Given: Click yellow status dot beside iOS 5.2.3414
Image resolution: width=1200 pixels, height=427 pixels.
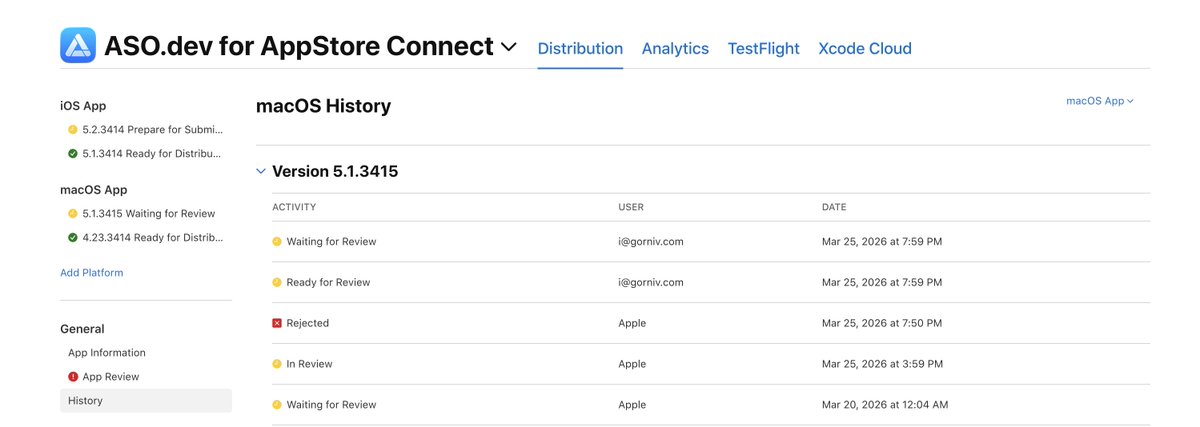Looking at the screenshot, I should point(72,130).
